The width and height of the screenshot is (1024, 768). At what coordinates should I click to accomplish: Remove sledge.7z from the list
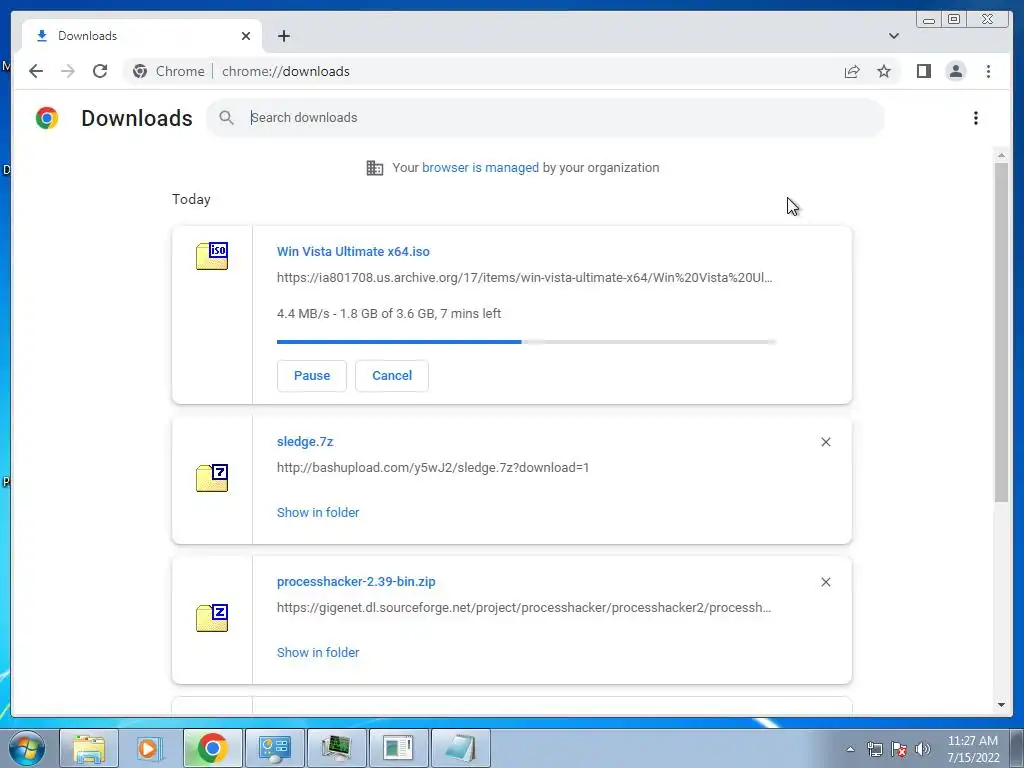tap(825, 442)
